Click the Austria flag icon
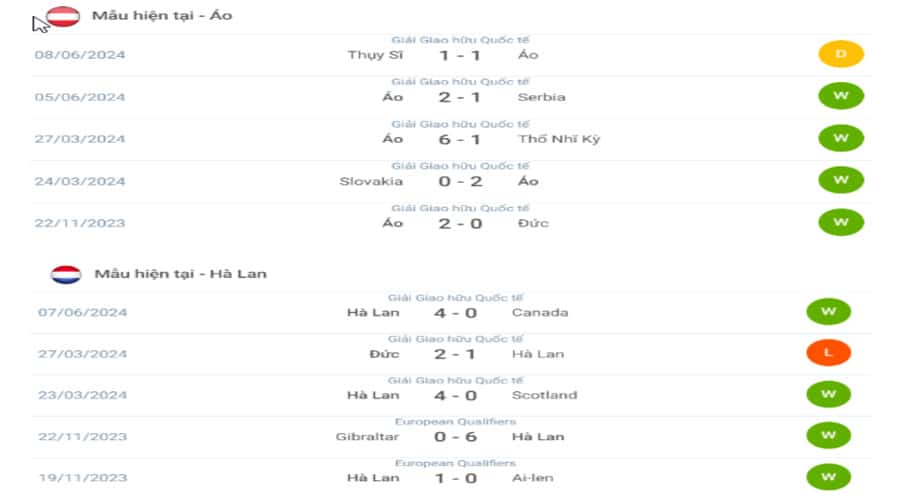Image resolution: width=900 pixels, height=500 pixels. point(65,17)
